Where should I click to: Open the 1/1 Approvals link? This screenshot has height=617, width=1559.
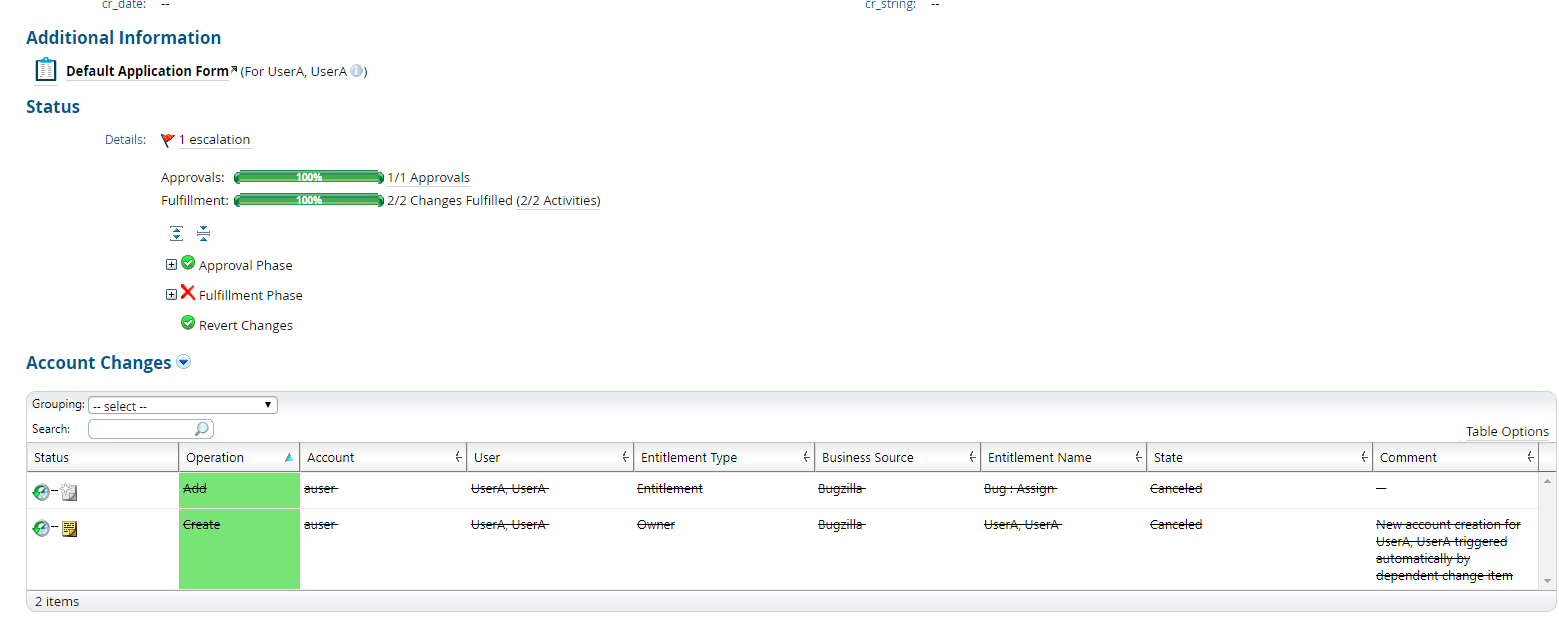(x=429, y=177)
